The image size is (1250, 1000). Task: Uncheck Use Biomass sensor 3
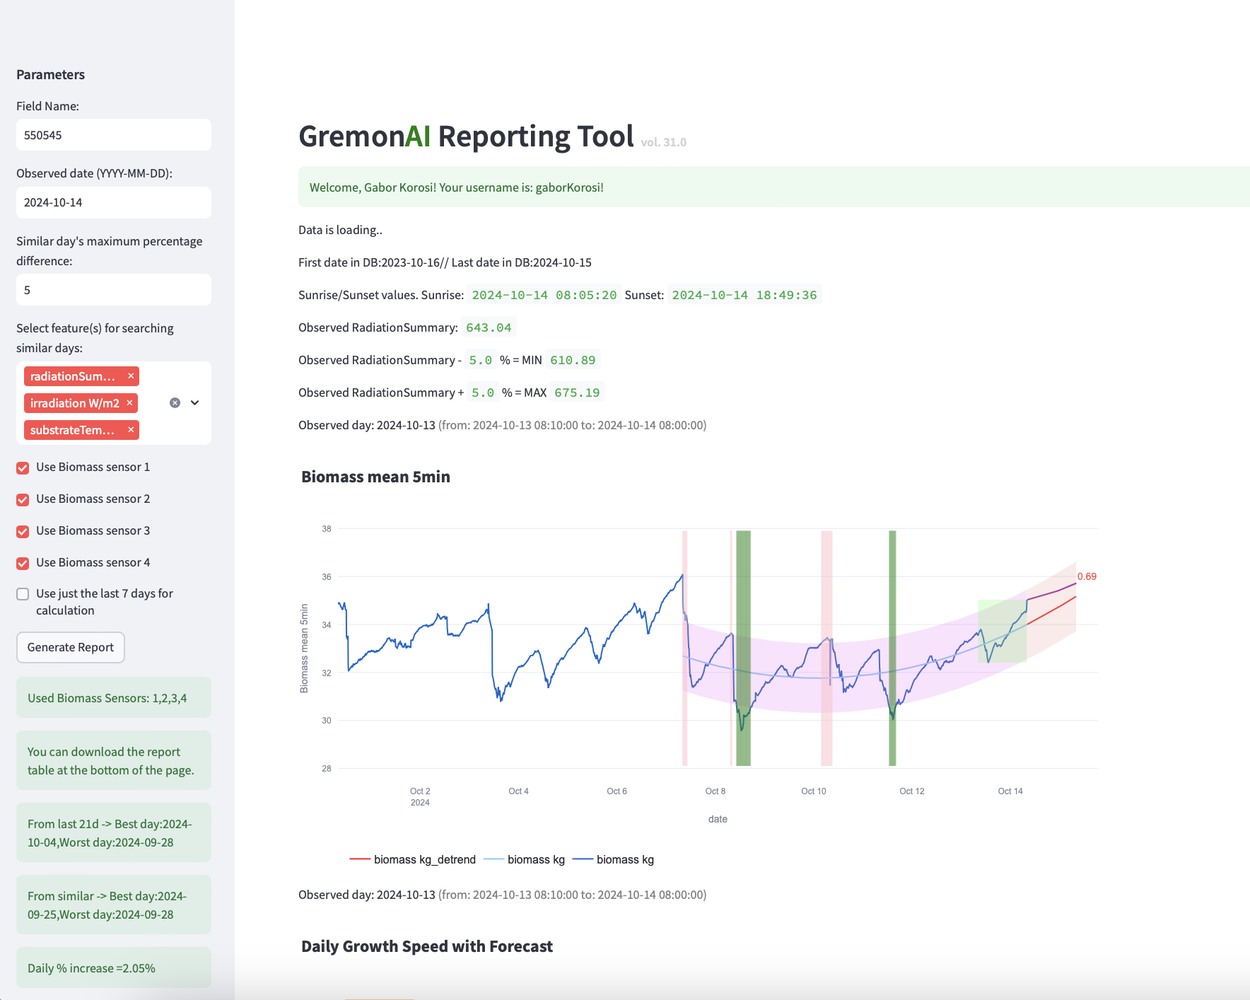pyautogui.click(x=22, y=531)
